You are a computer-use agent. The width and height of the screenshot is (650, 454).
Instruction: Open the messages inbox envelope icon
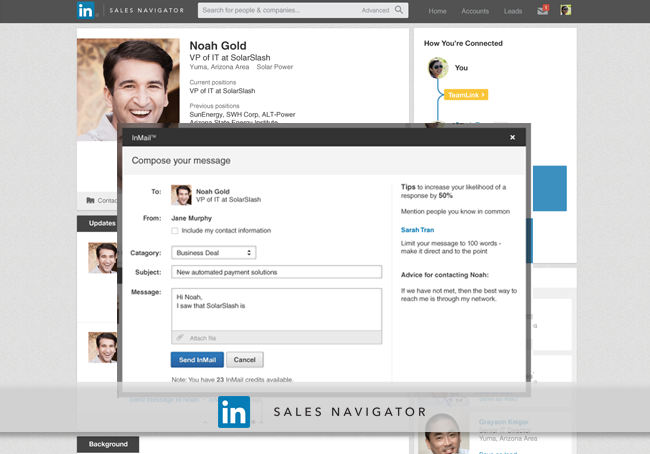(543, 11)
